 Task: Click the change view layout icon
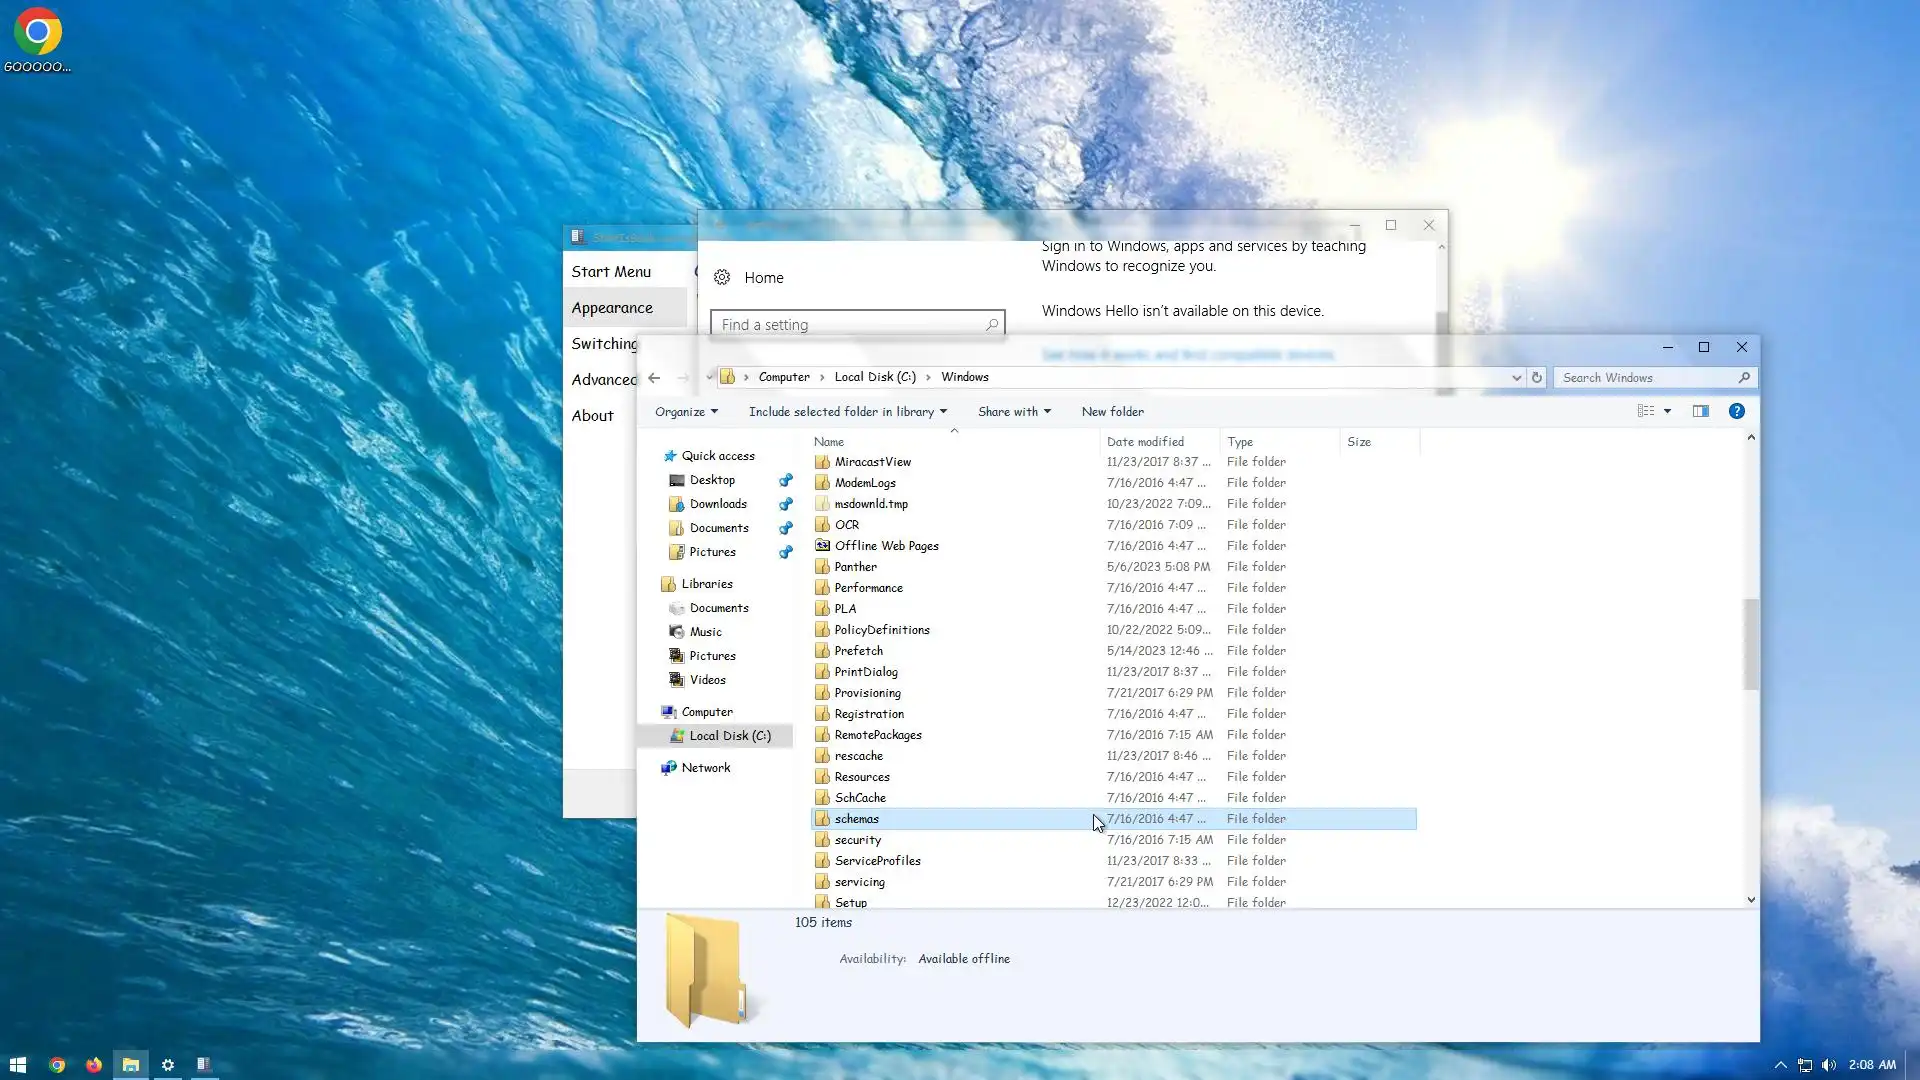pos(1646,411)
